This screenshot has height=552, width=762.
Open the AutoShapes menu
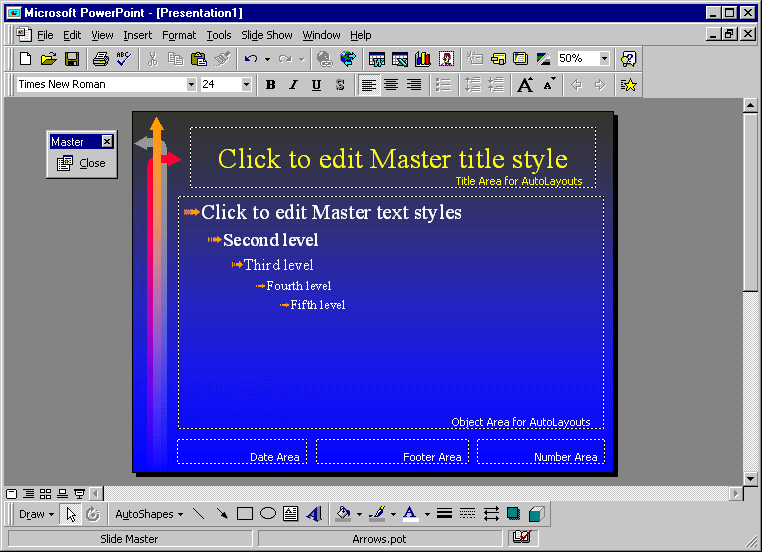pyautogui.click(x=149, y=514)
